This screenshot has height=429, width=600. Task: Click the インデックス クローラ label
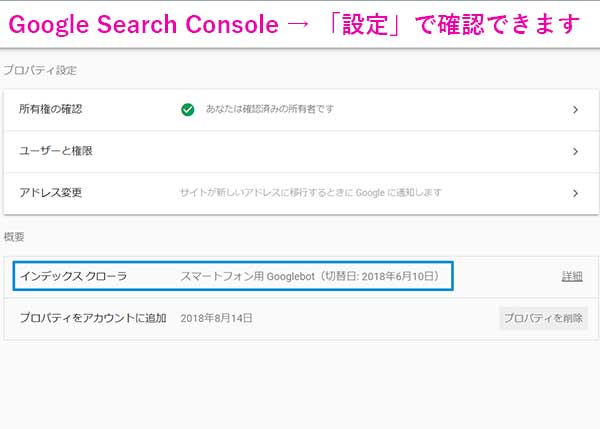(73, 276)
